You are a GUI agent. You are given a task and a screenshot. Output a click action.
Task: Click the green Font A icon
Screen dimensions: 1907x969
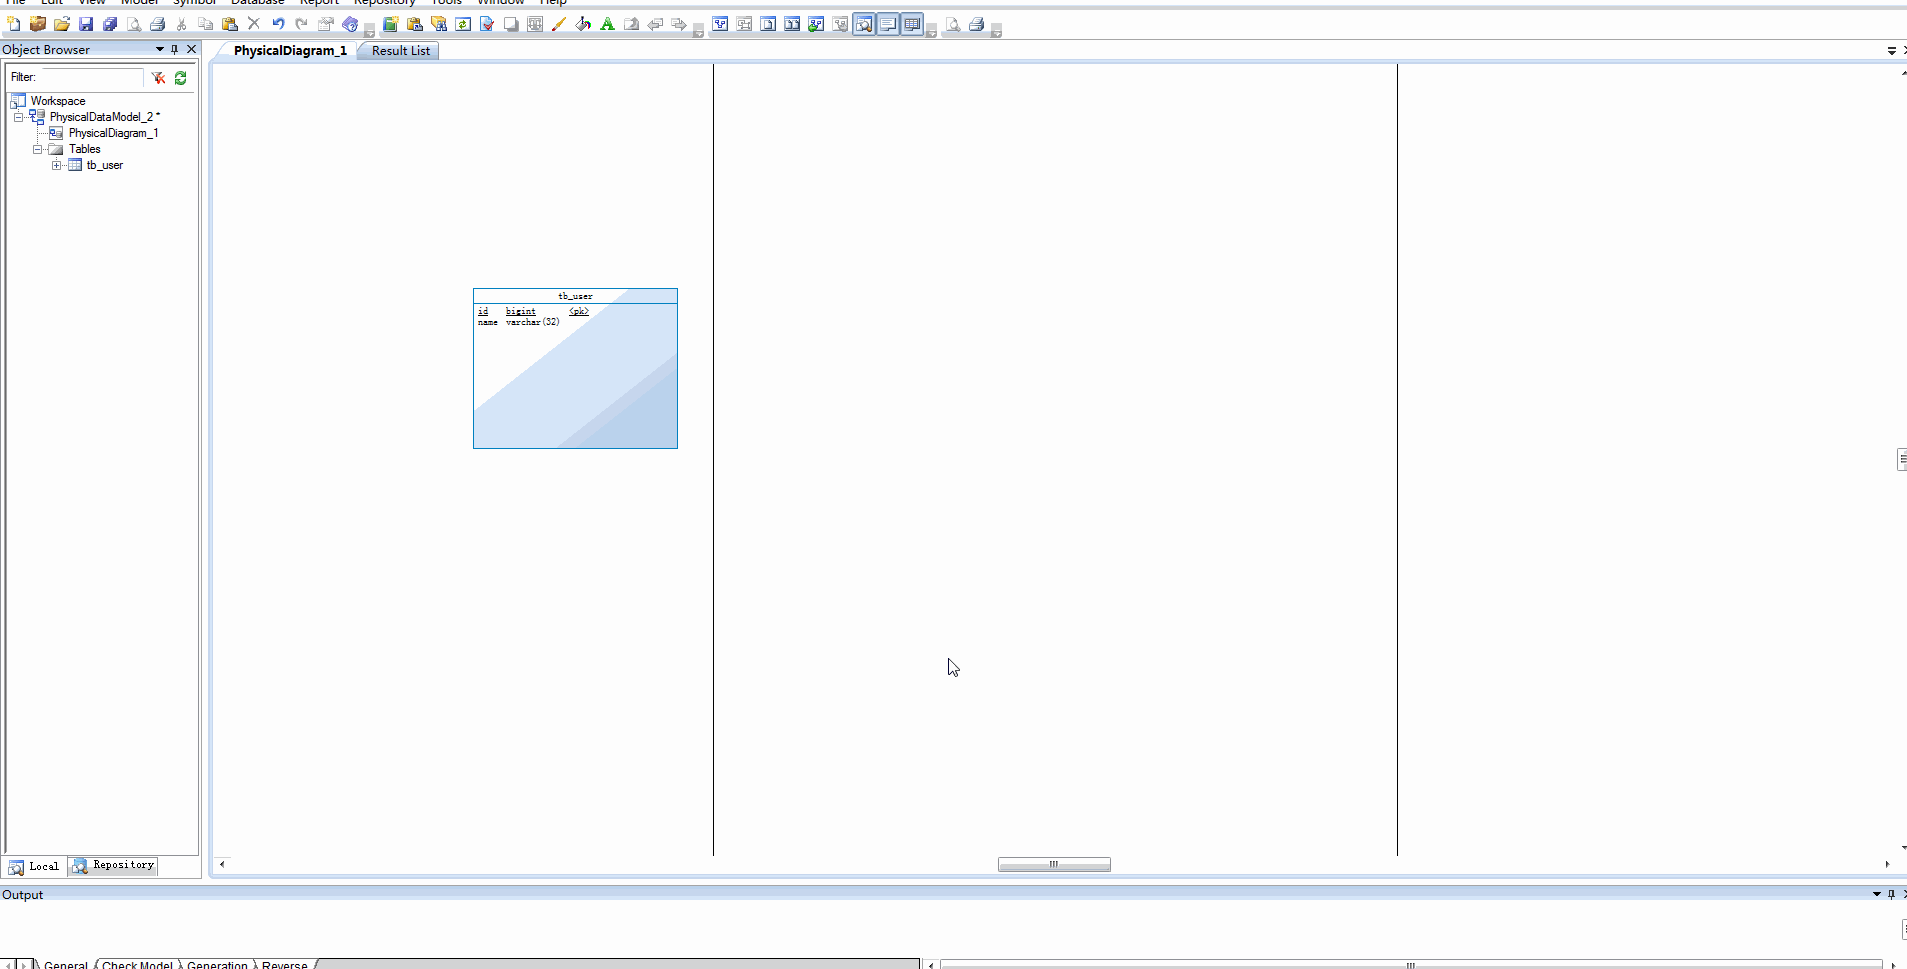coord(607,24)
